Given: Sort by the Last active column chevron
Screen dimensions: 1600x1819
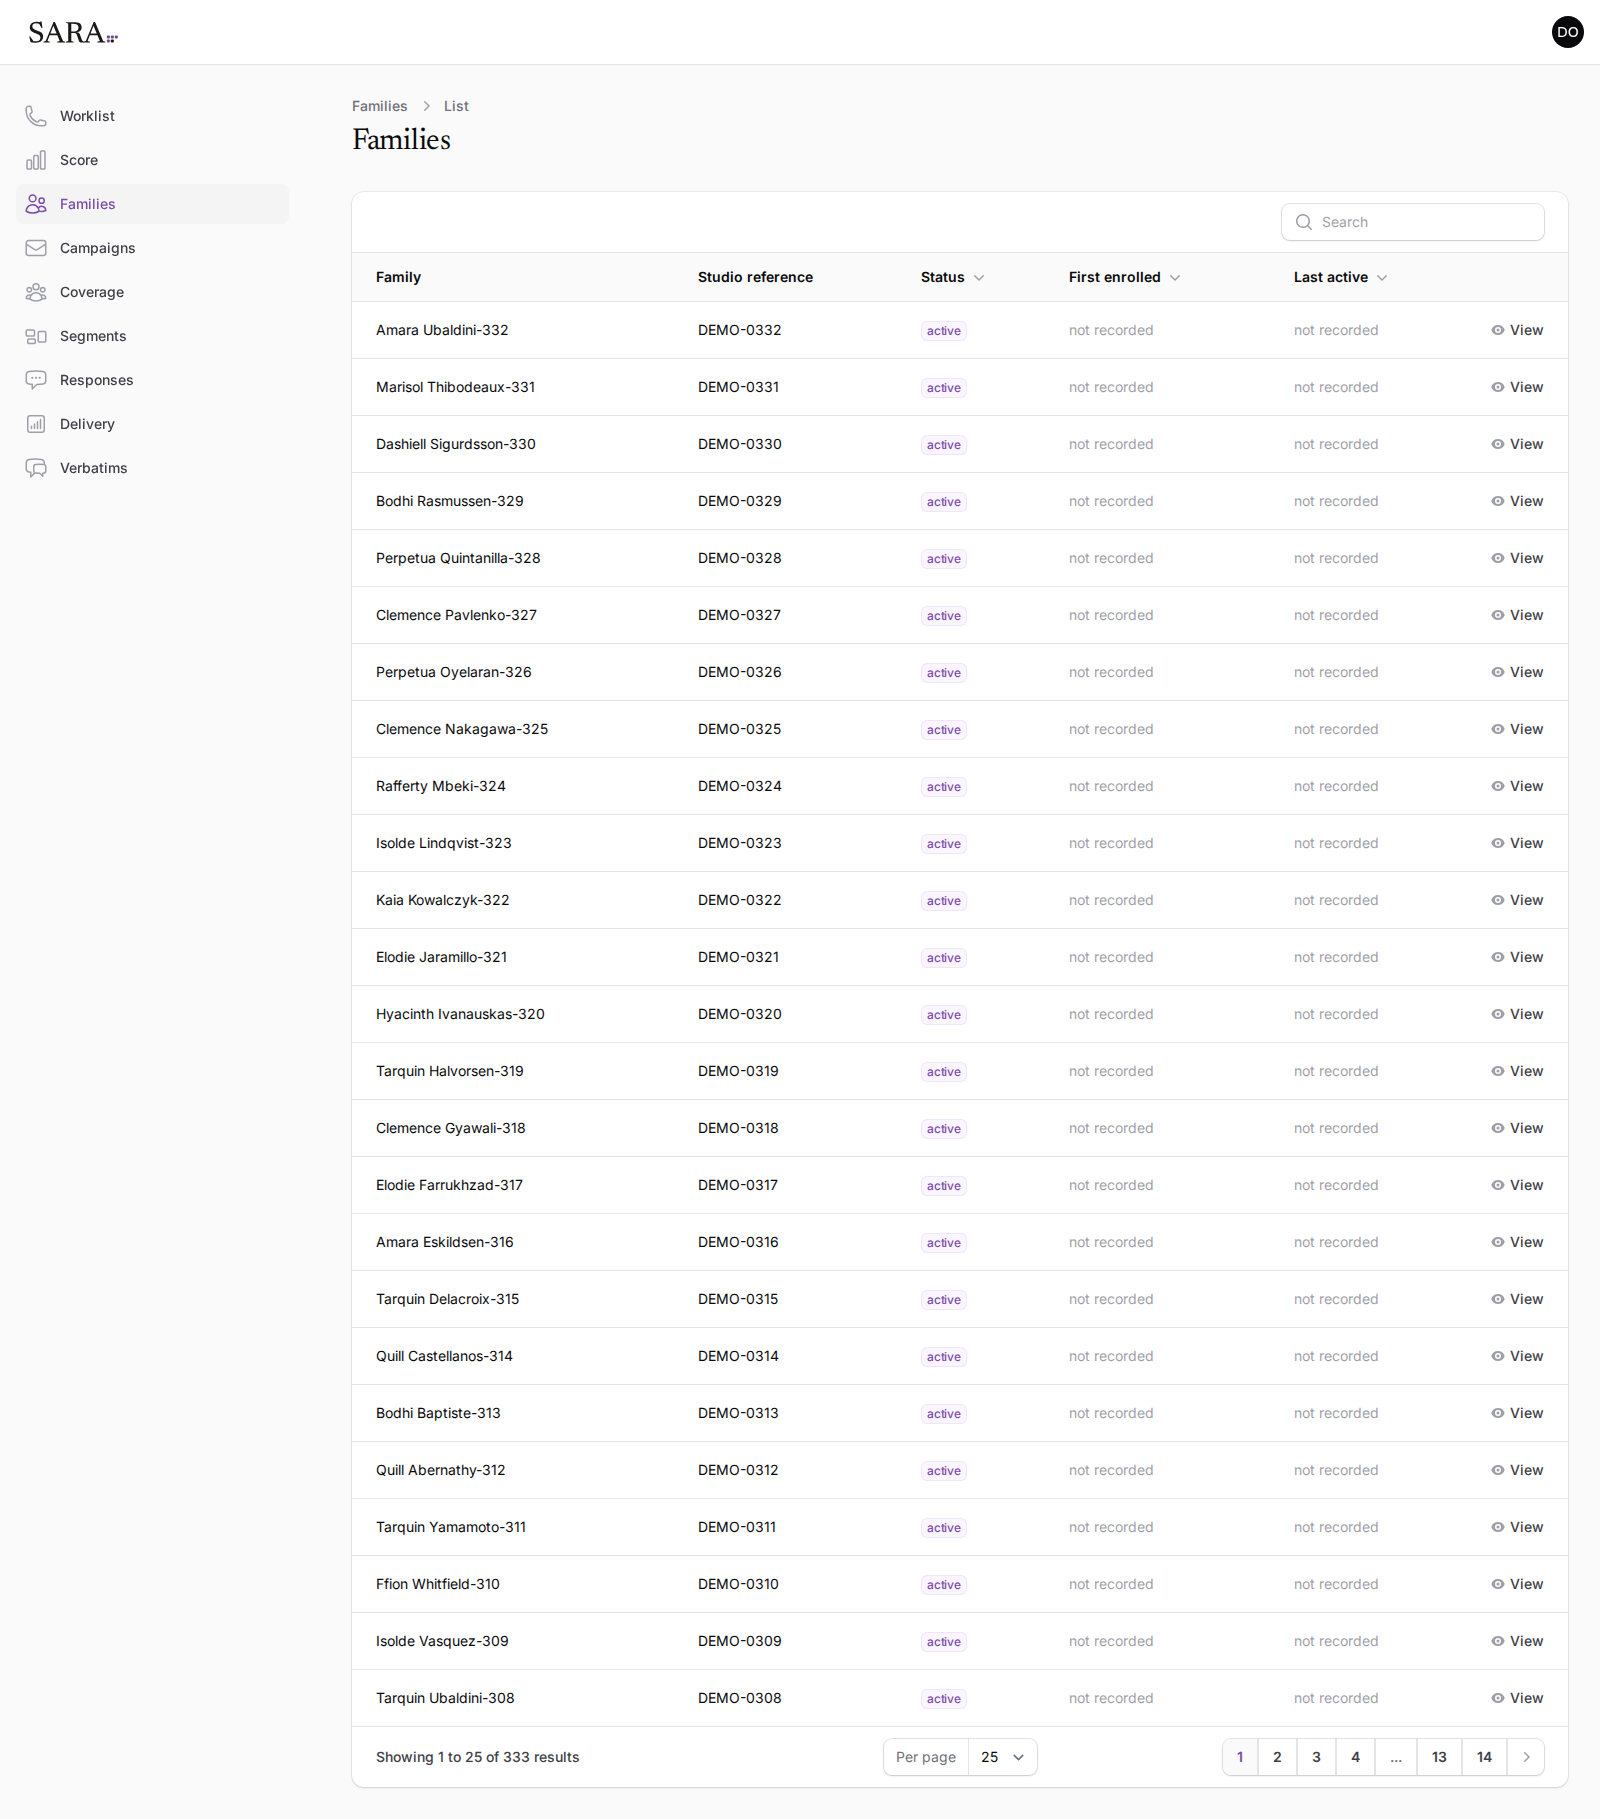Looking at the screenshot, I should click(x=1382, y=278).
